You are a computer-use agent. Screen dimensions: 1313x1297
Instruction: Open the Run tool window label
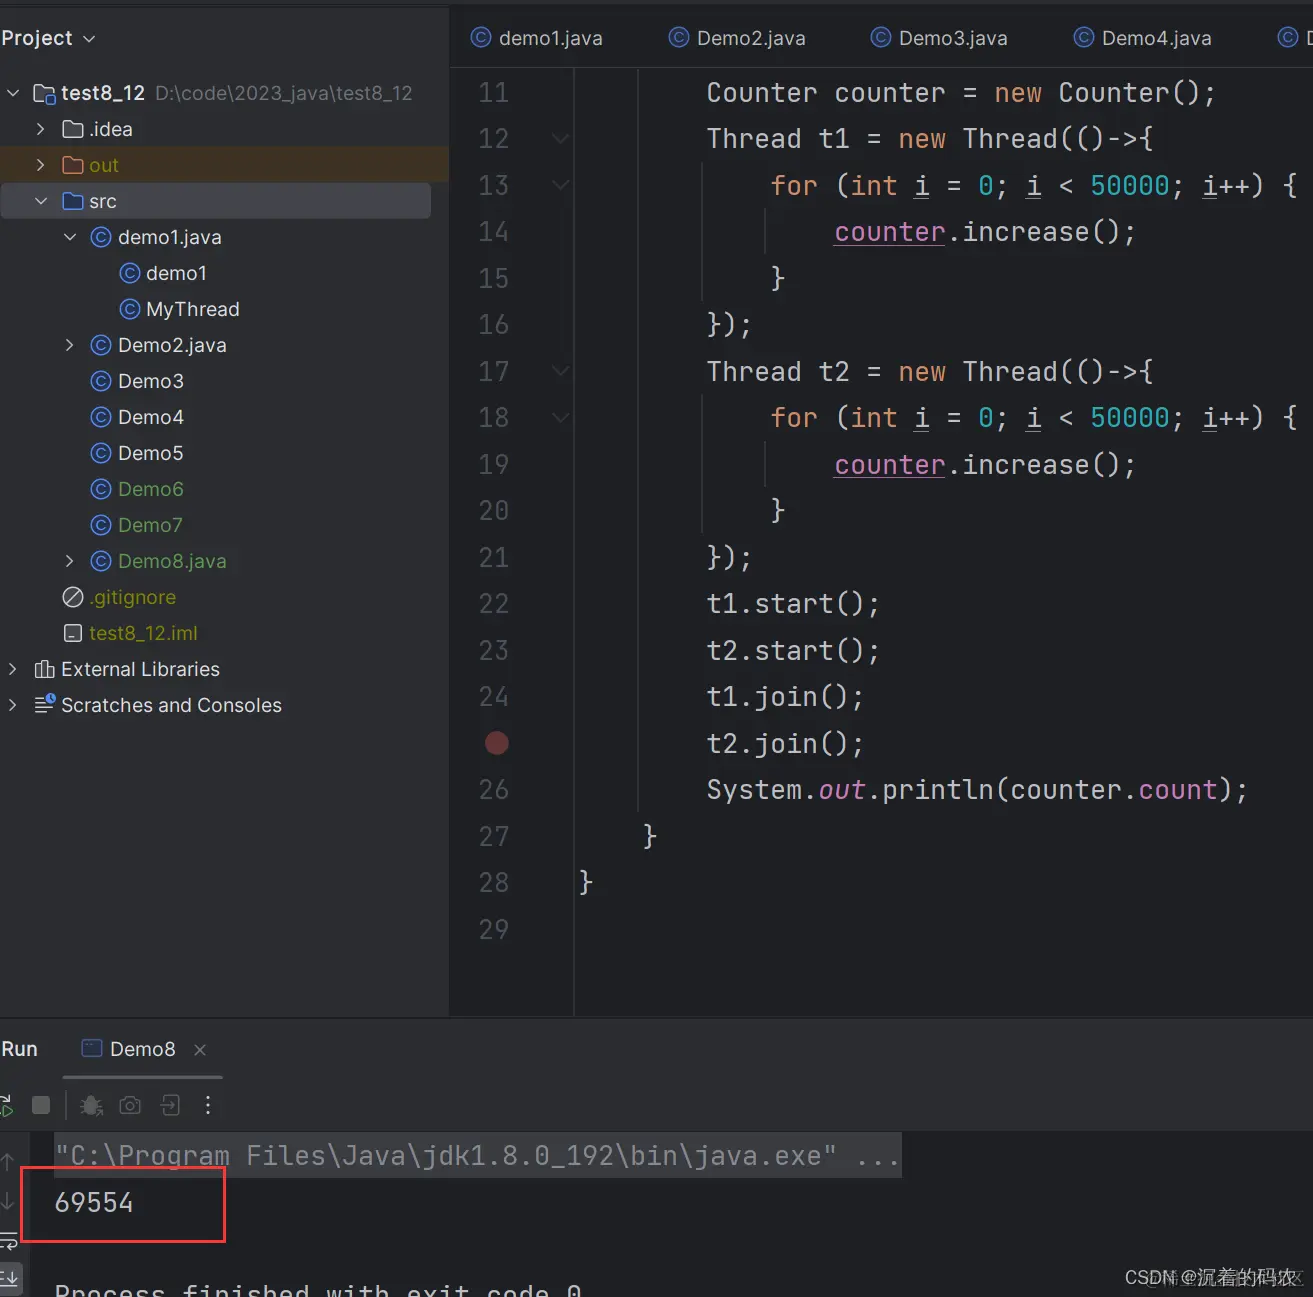19,1049
